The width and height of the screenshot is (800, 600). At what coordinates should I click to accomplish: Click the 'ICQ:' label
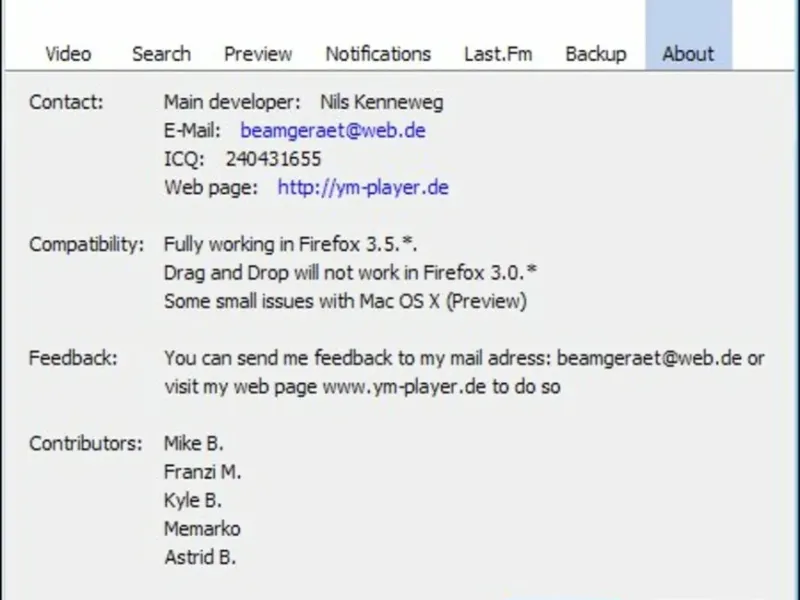pyautogui.click(x=184, y=159)
